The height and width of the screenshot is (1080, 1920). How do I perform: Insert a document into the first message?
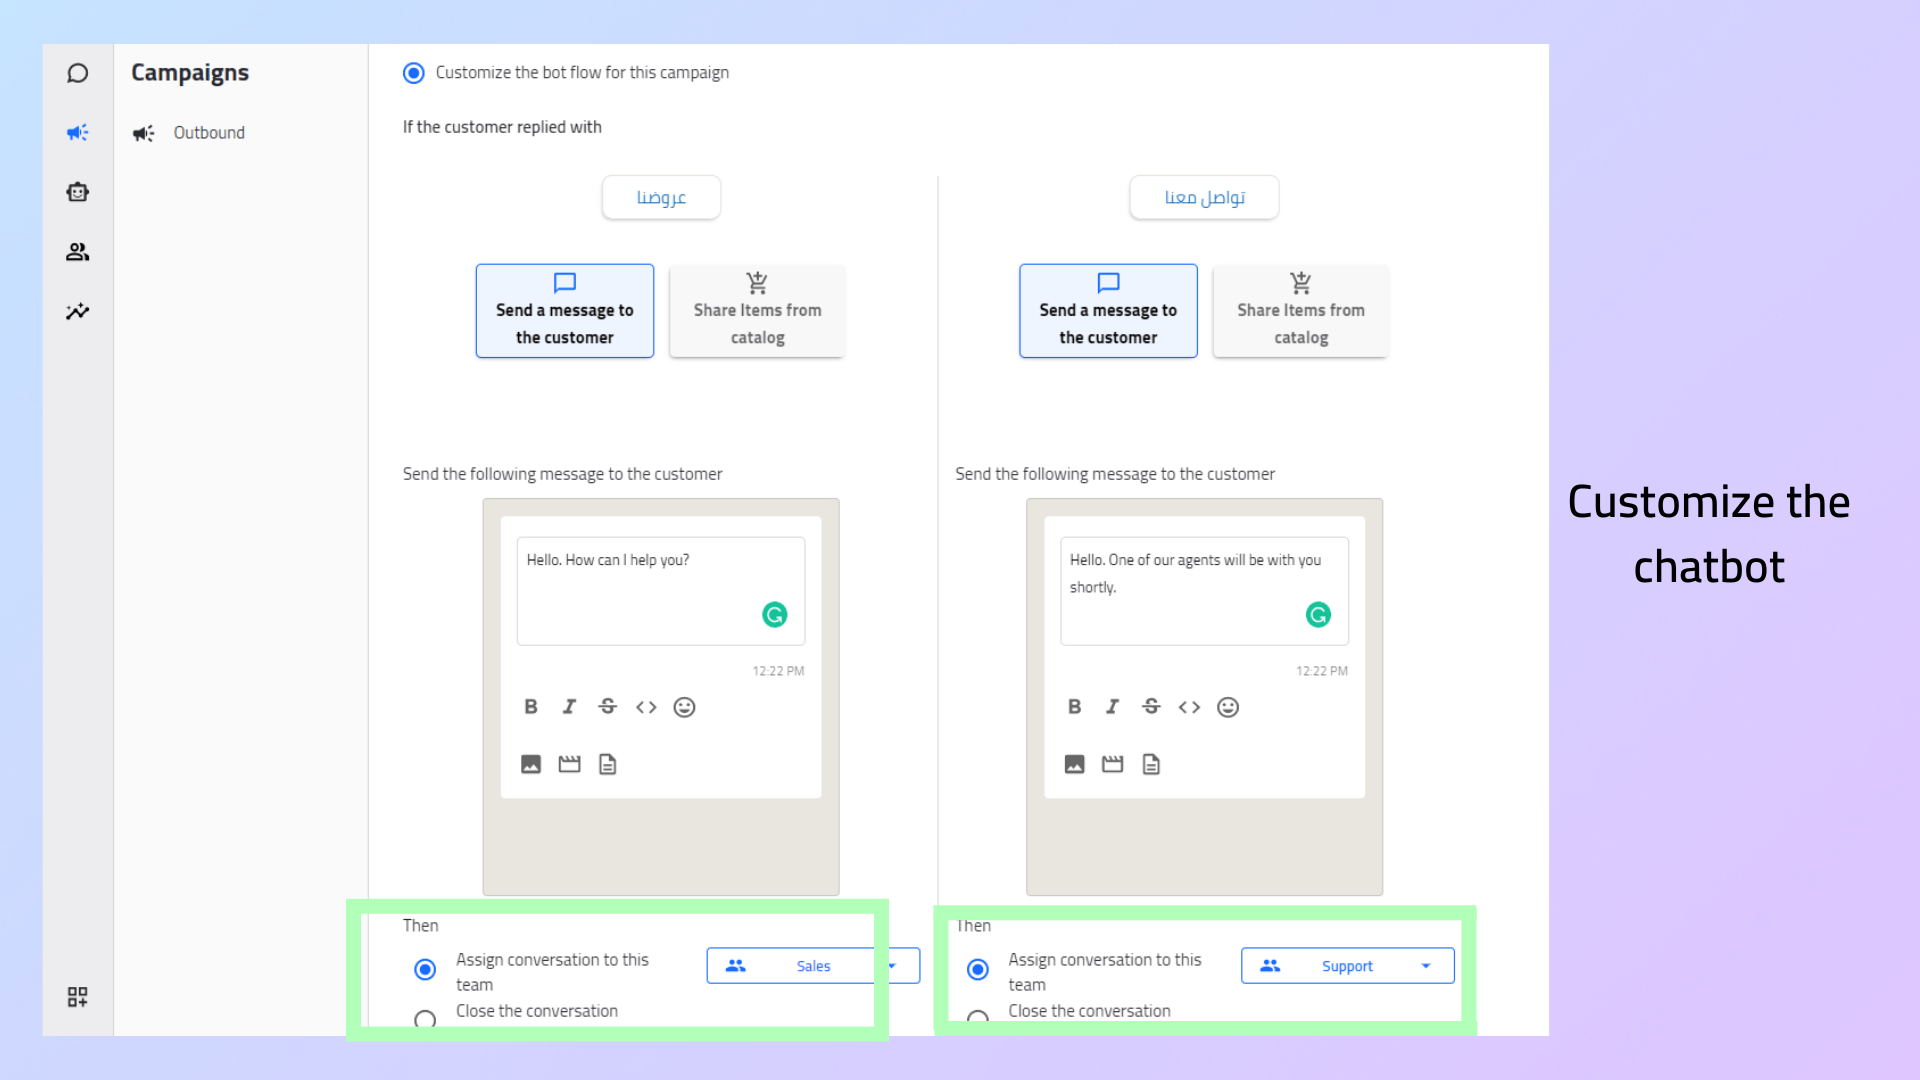608,763
